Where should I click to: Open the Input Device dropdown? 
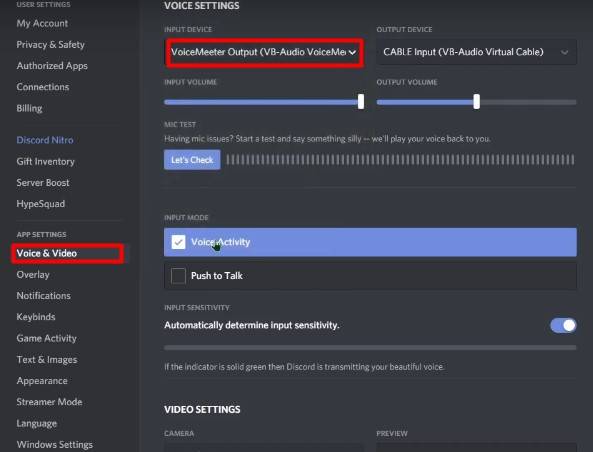[264, 52]
